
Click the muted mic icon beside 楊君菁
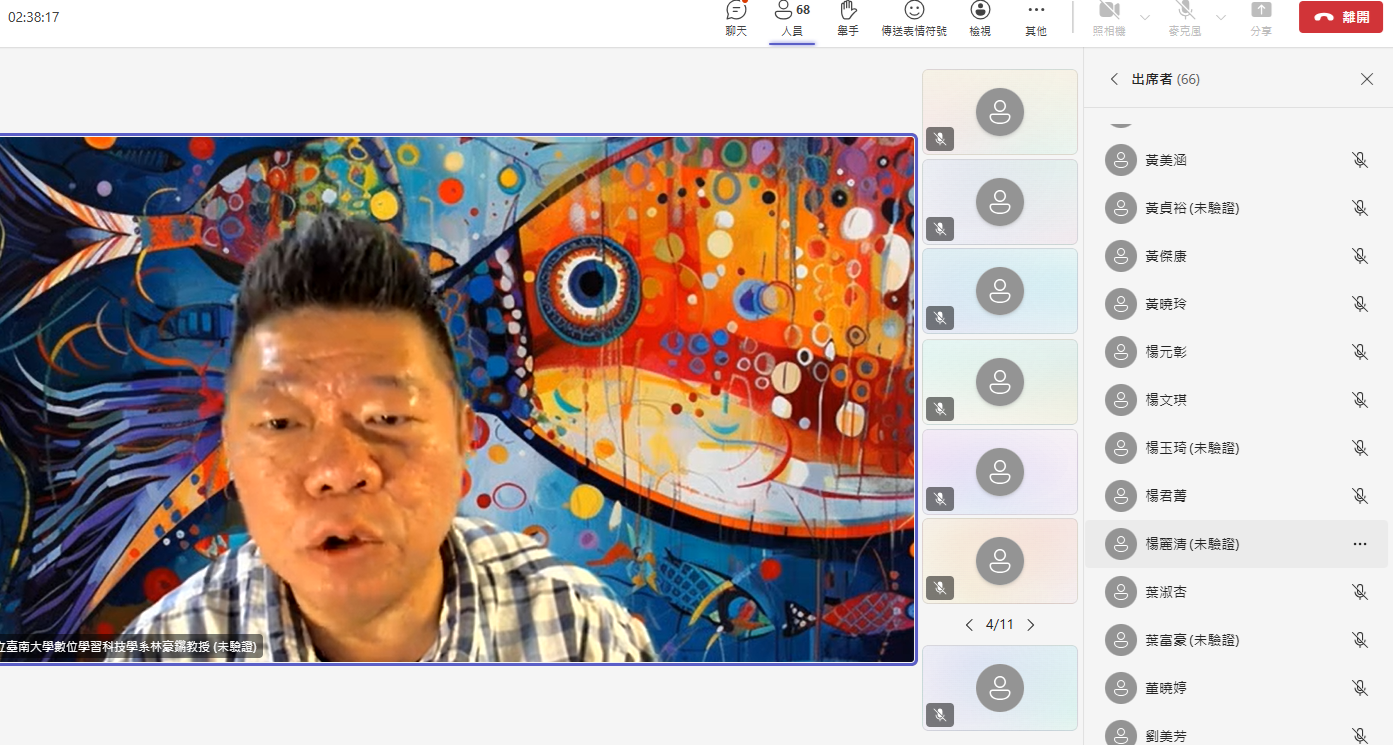click(1360, 496)
